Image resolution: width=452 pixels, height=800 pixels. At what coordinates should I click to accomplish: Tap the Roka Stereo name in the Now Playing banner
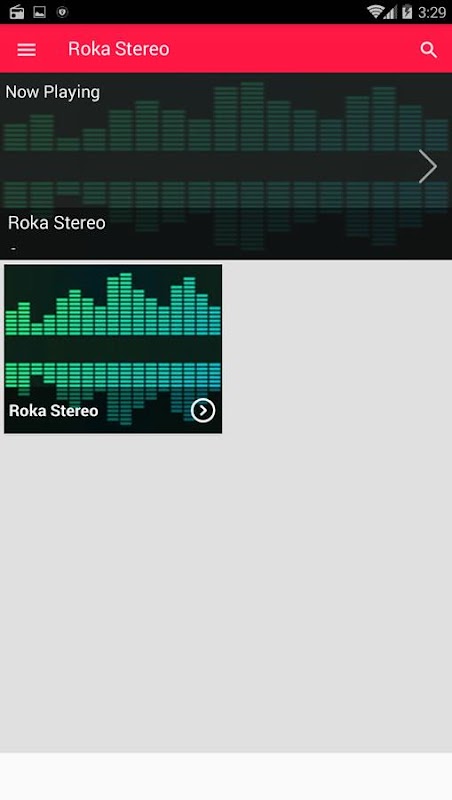(57, 223)
